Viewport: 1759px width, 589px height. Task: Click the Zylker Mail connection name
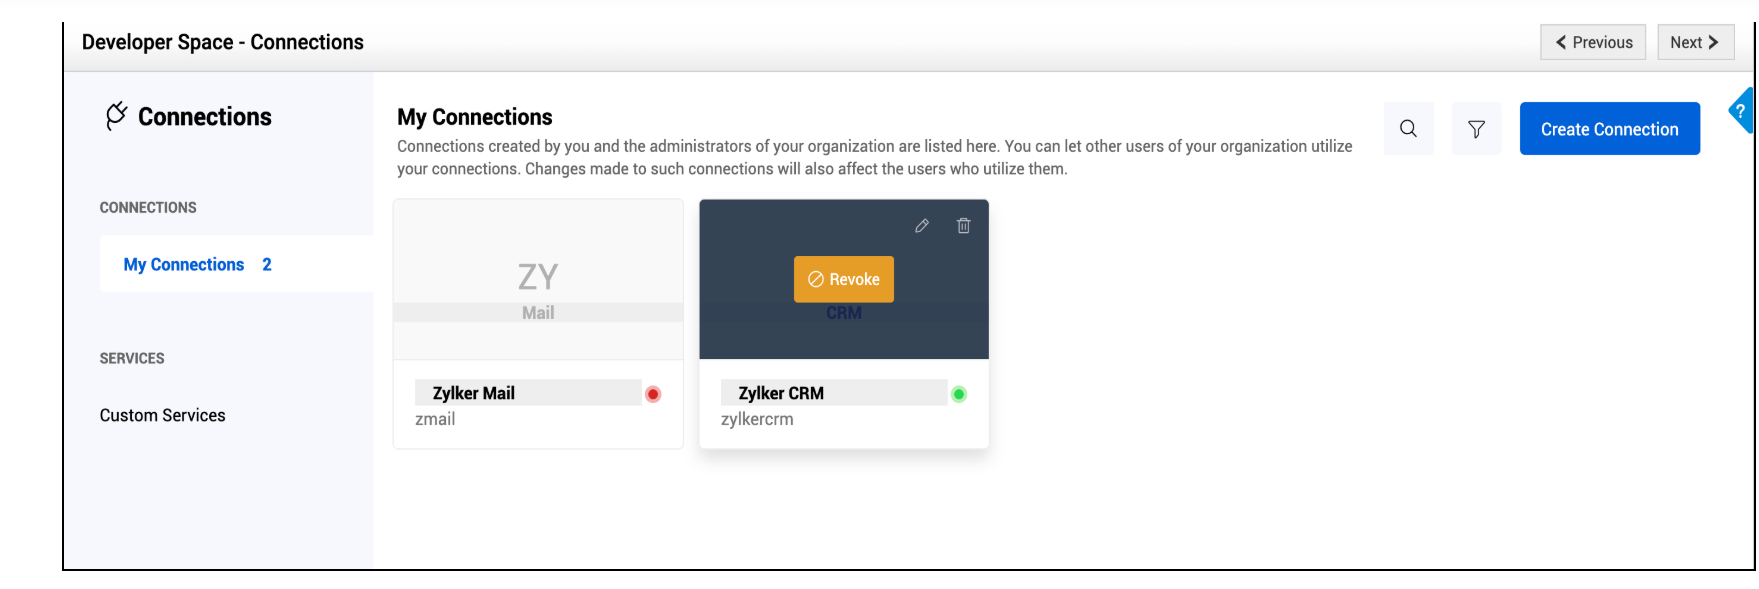(x=474, y=393)
